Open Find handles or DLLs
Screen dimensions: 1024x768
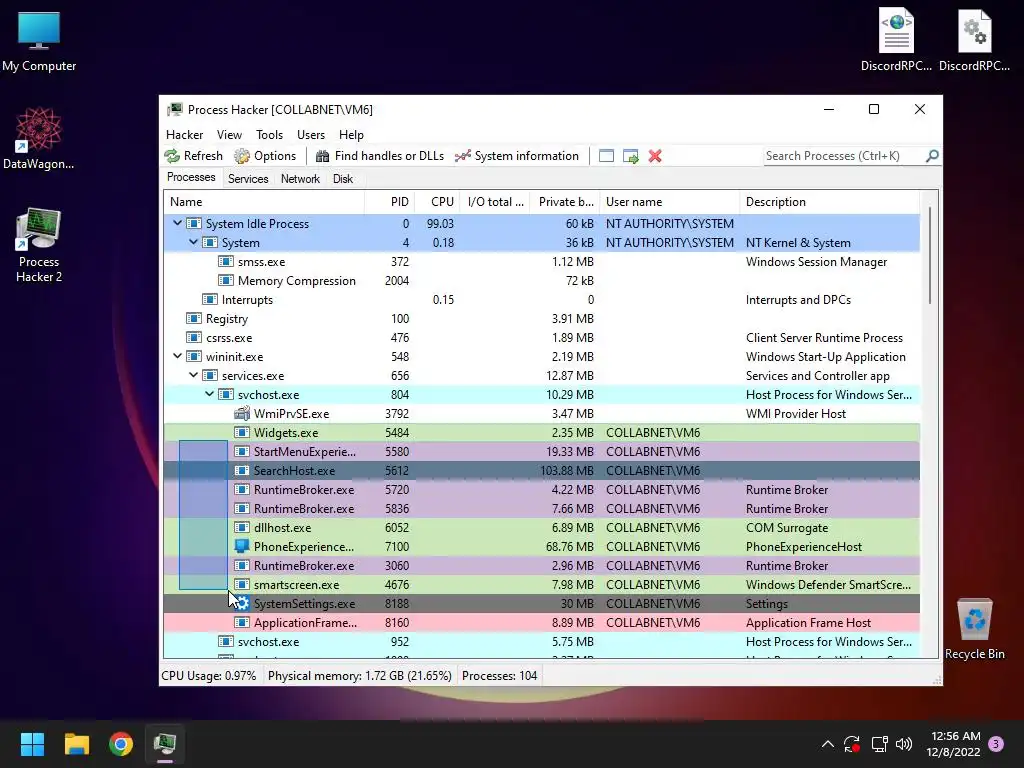[x=379, y=156]
